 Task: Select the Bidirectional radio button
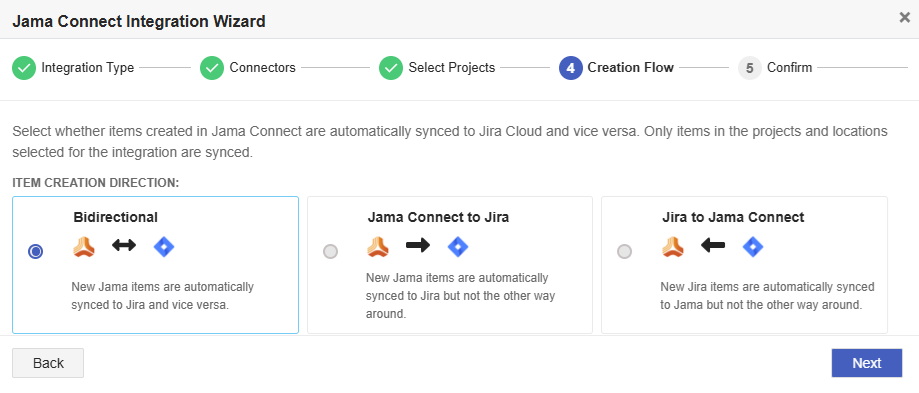[x=36, y=252]
